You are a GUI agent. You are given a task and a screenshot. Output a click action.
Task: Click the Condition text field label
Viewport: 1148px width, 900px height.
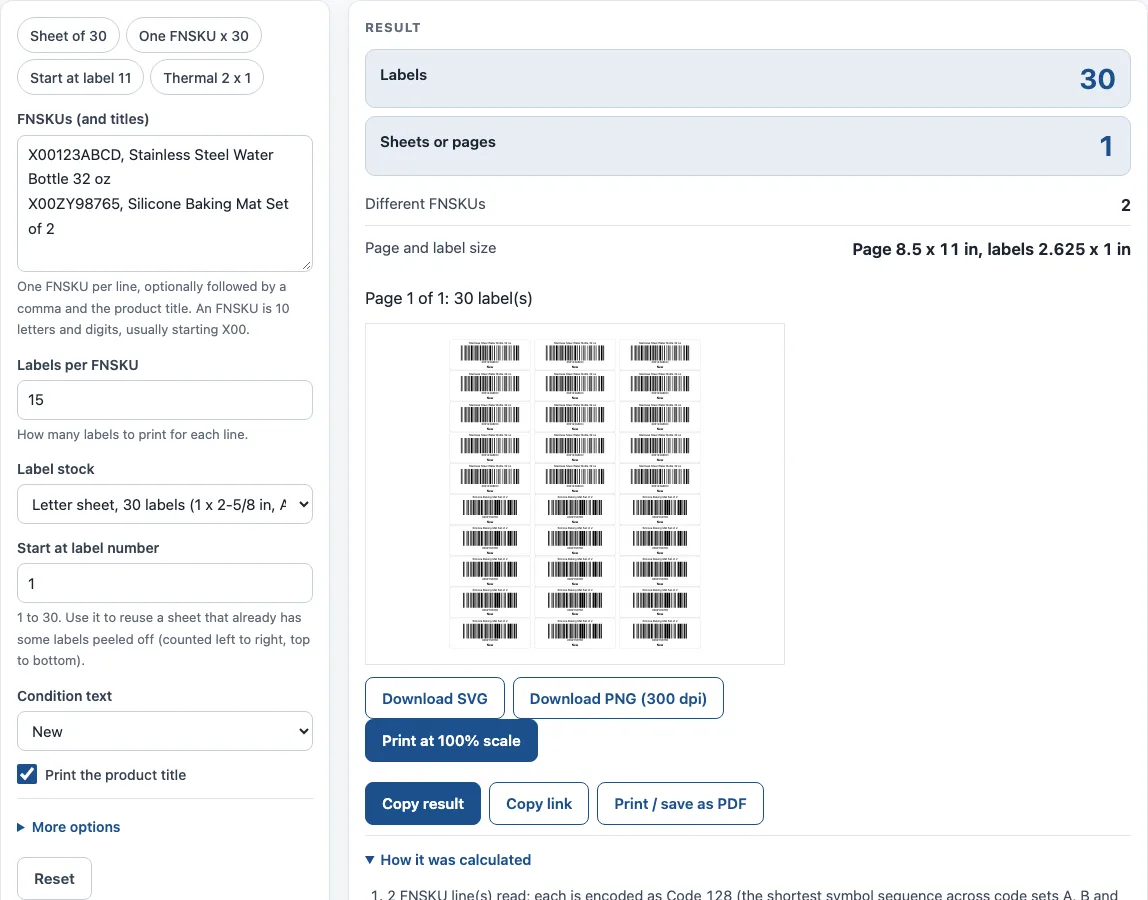point(64,696)
